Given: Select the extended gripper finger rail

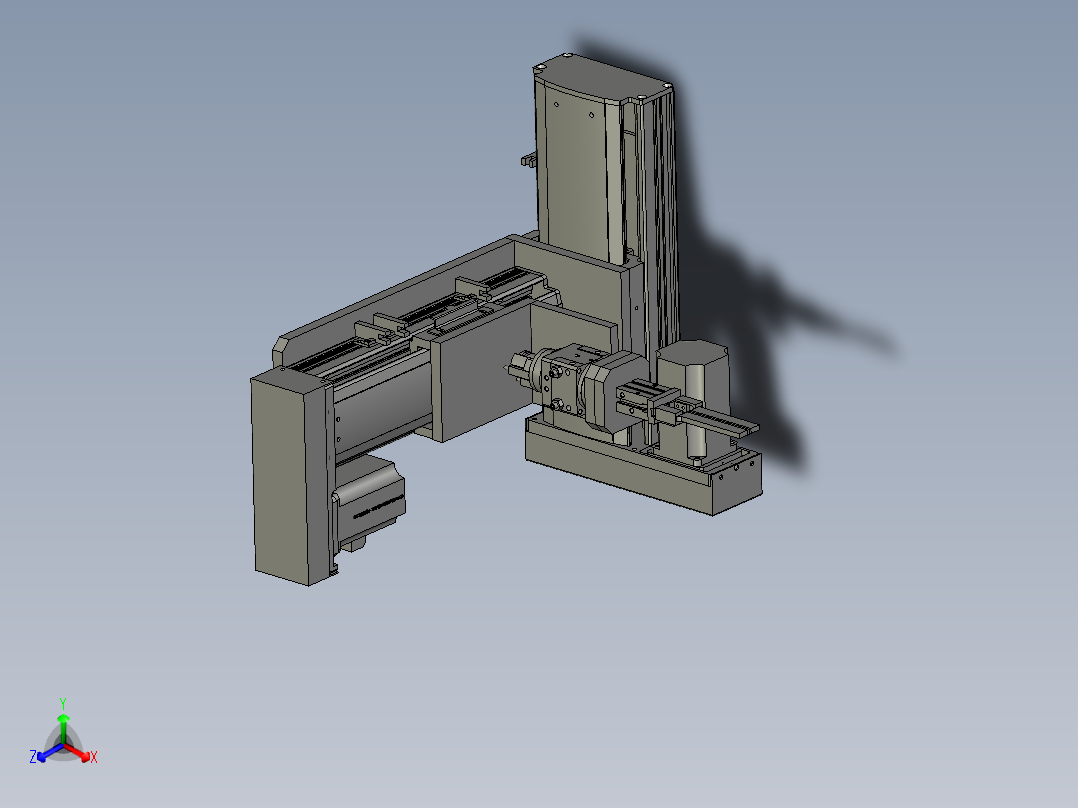Looking at the screenshot, I should (718, 420).
